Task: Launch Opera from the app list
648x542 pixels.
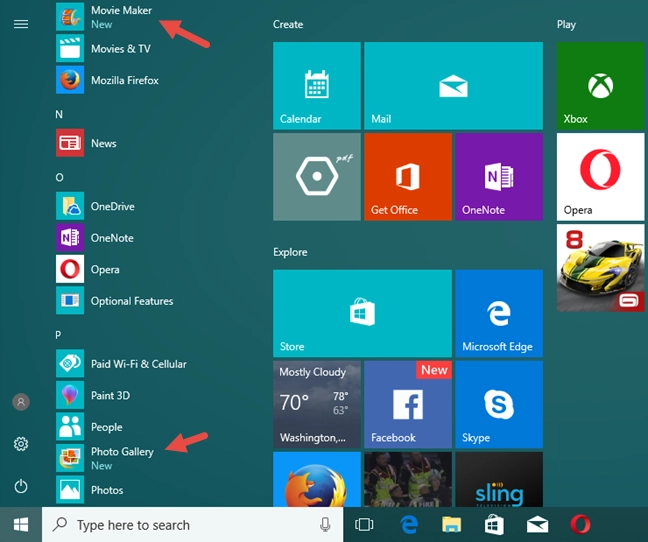Action: pyautogui.click(x=88, y=269)
